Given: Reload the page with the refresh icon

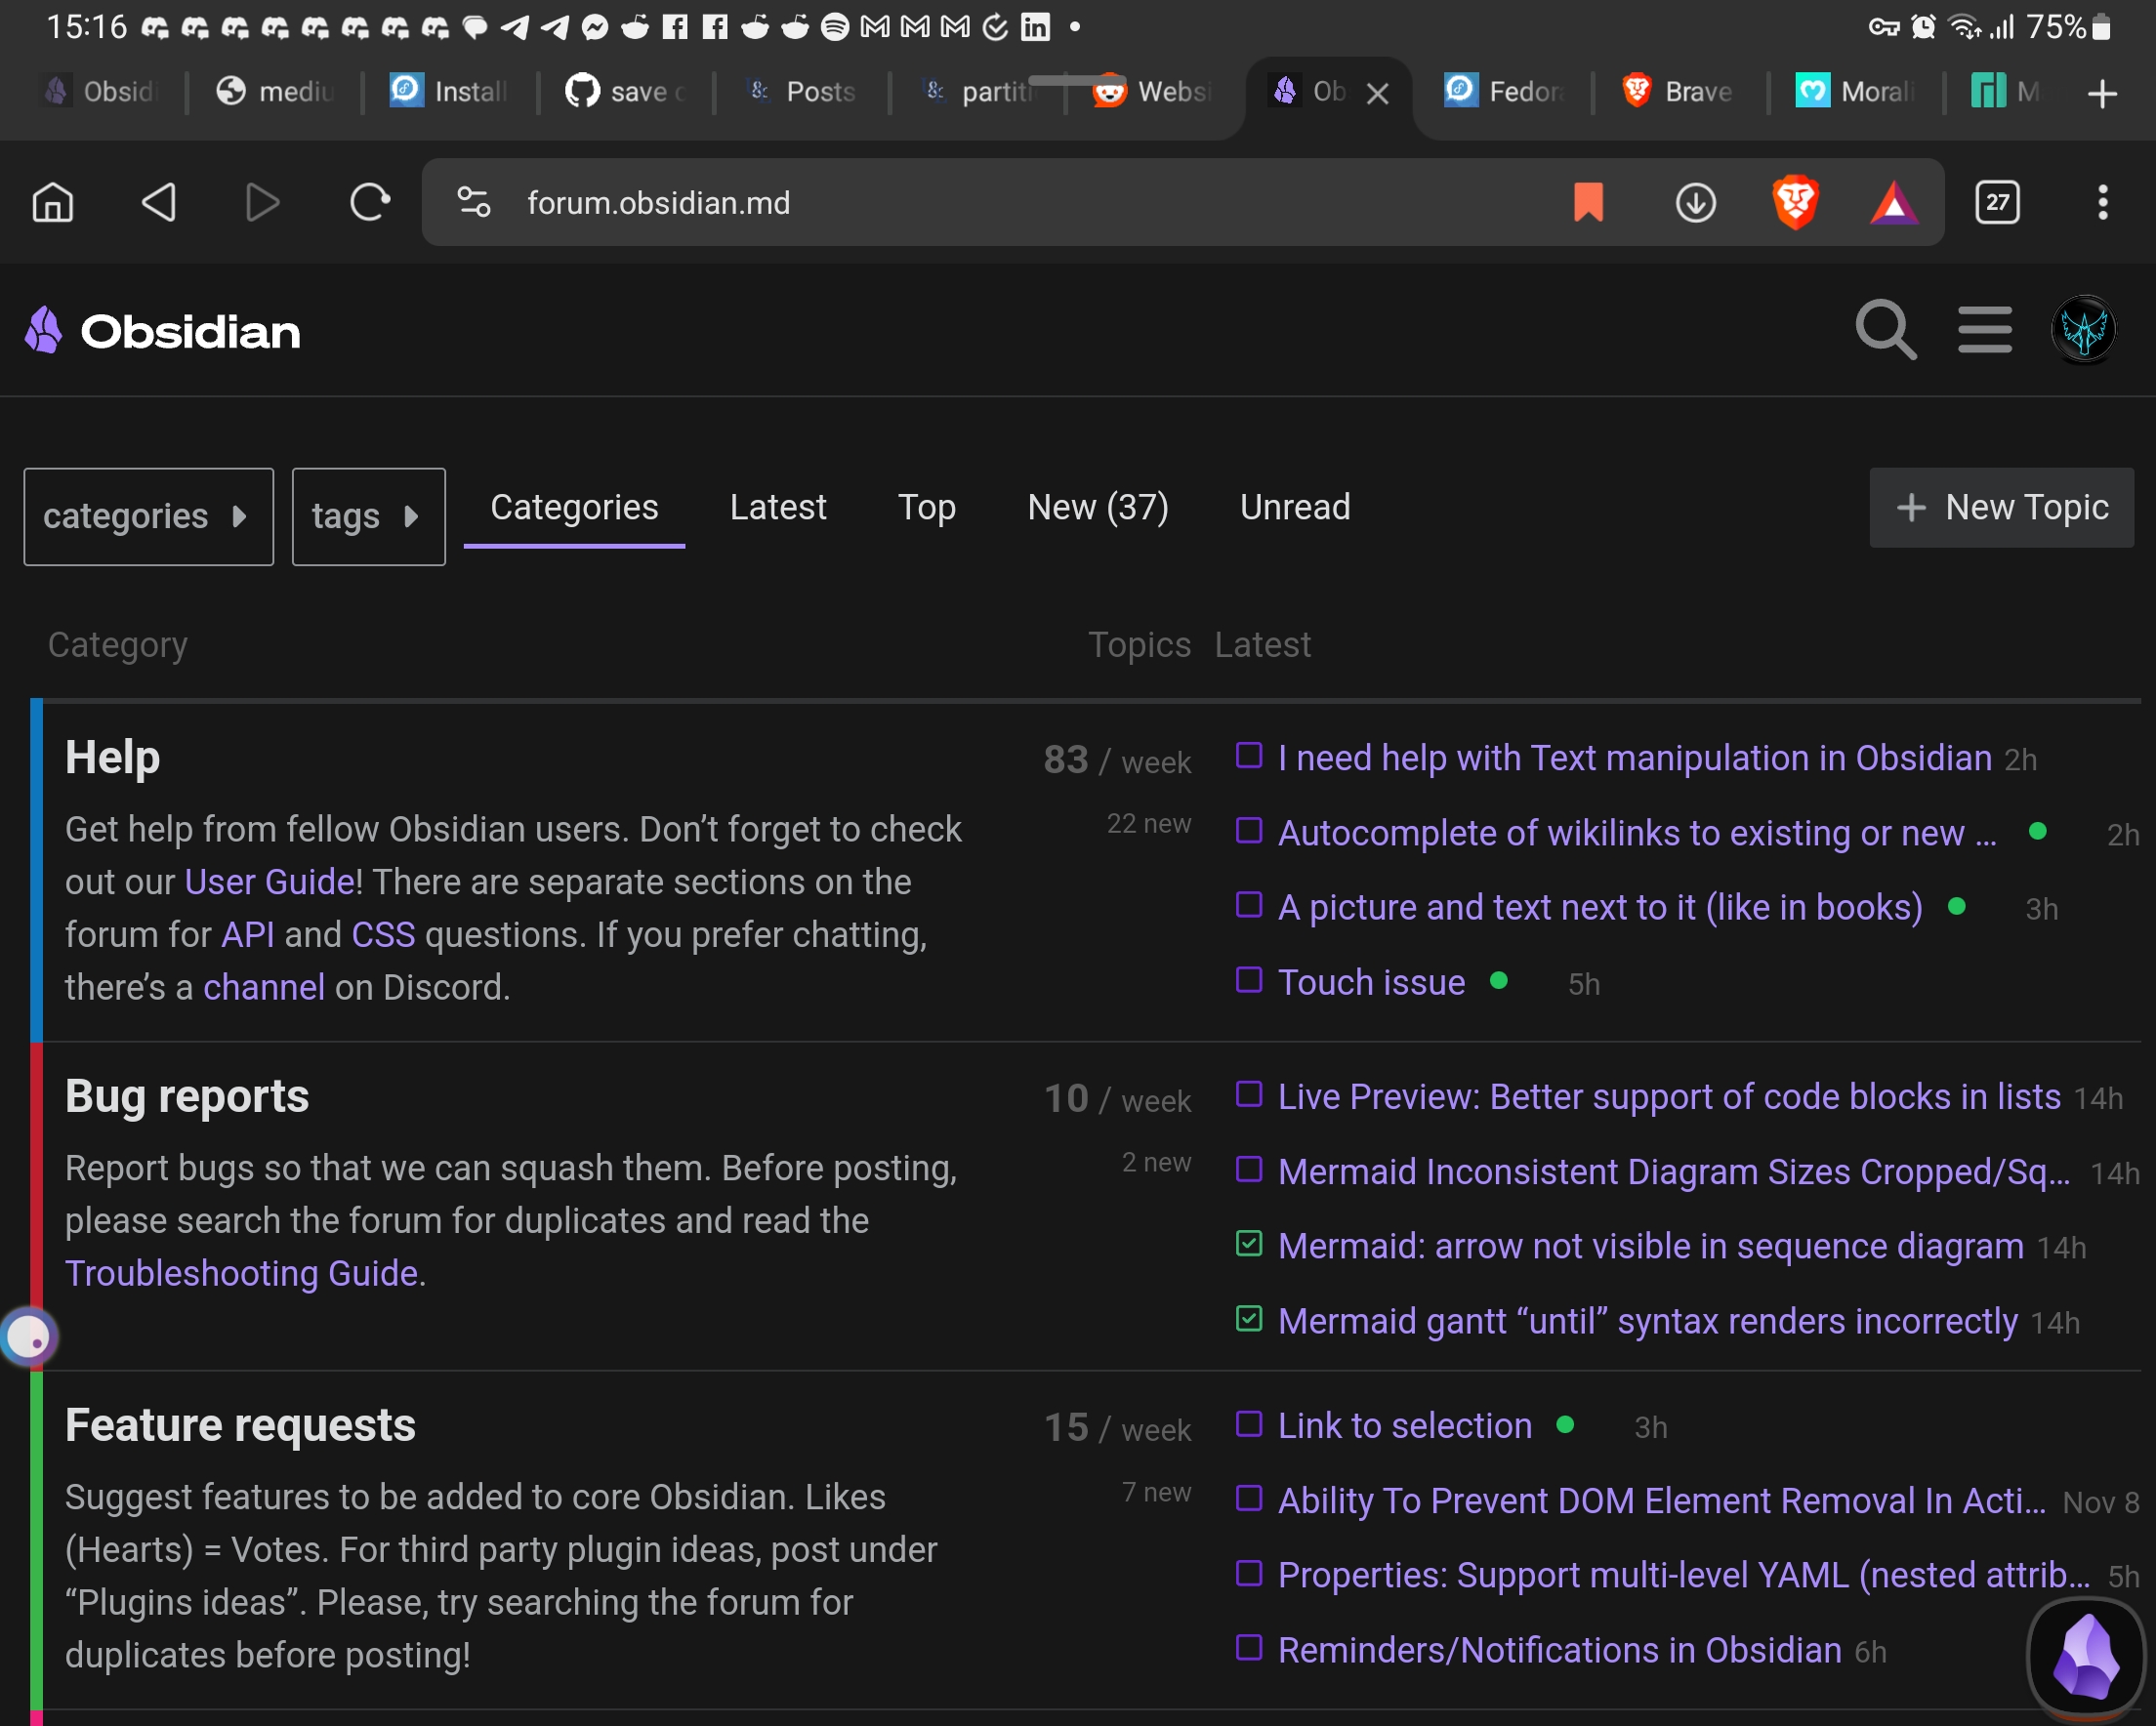Looking at the screenshot, I should [369, 202].
